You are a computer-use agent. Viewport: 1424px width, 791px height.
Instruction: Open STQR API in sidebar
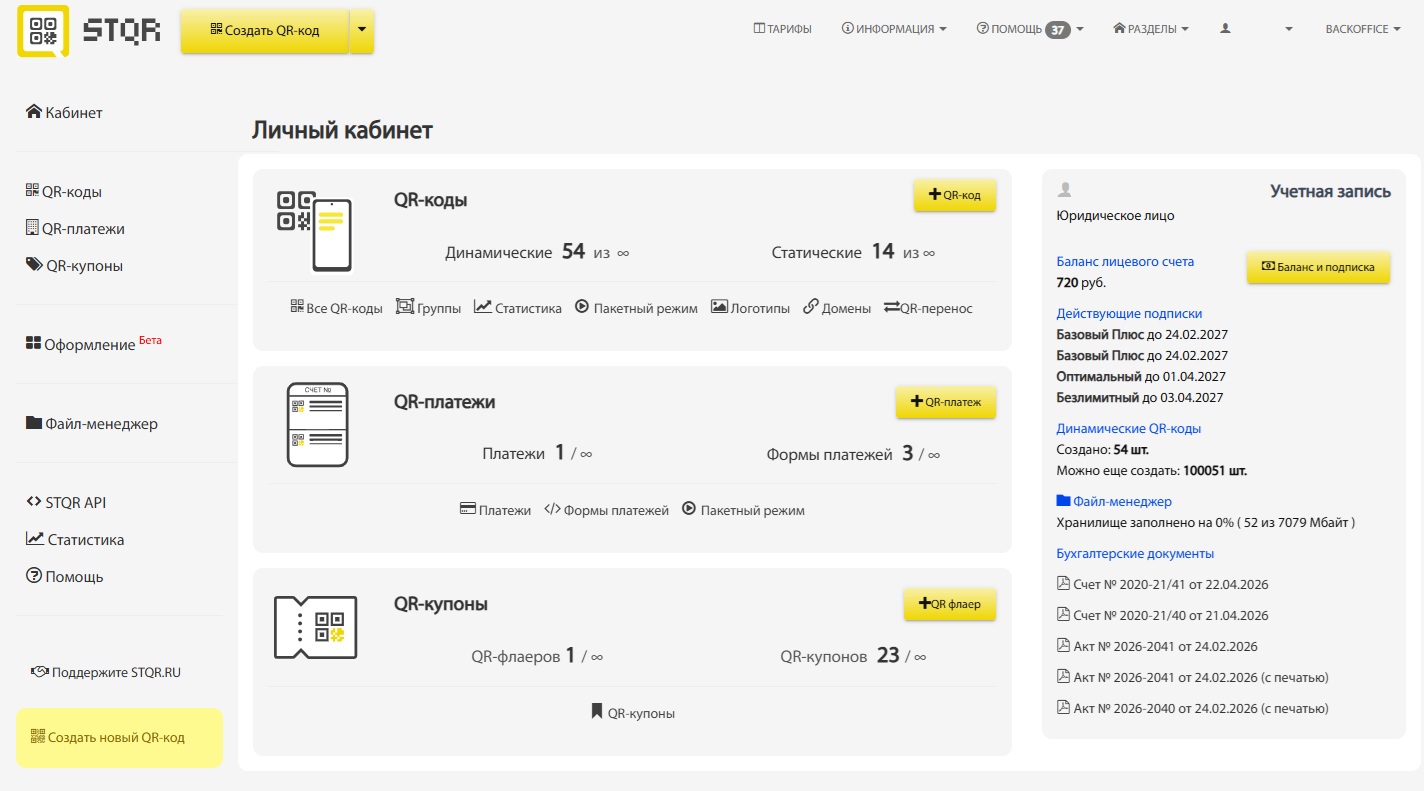point(66,503)
